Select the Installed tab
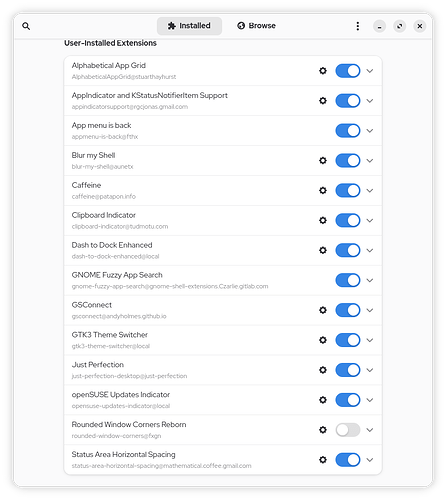The height and width of the screenshot is (500, 445). click(189, 26)
